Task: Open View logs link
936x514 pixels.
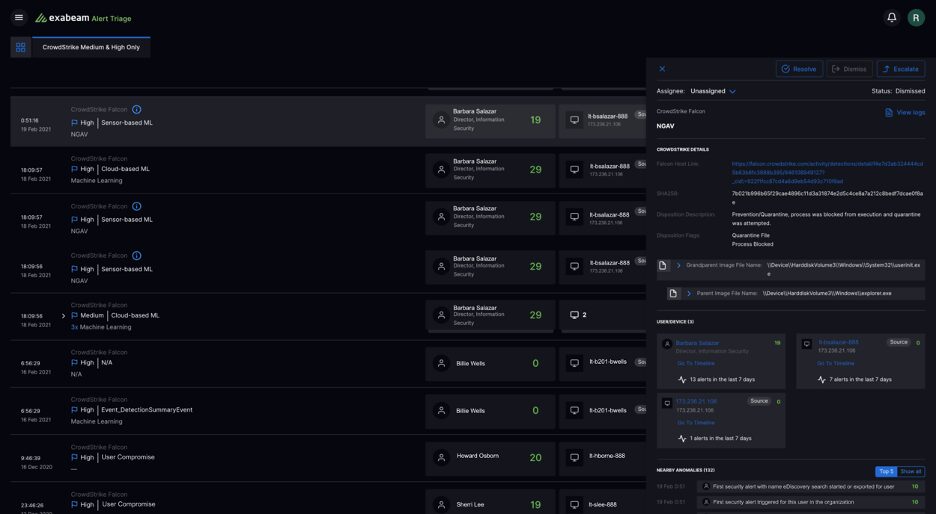Action: click(905, 112)
